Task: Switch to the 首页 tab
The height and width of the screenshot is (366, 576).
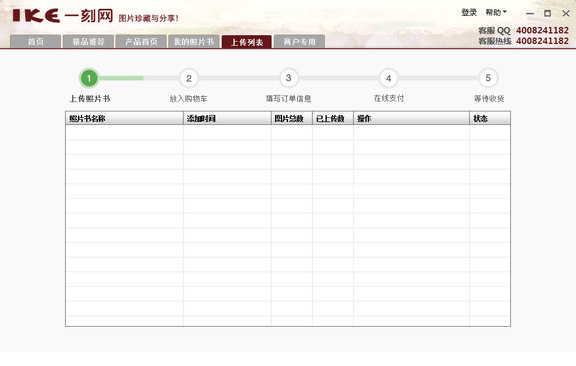Action: (36, 42)
